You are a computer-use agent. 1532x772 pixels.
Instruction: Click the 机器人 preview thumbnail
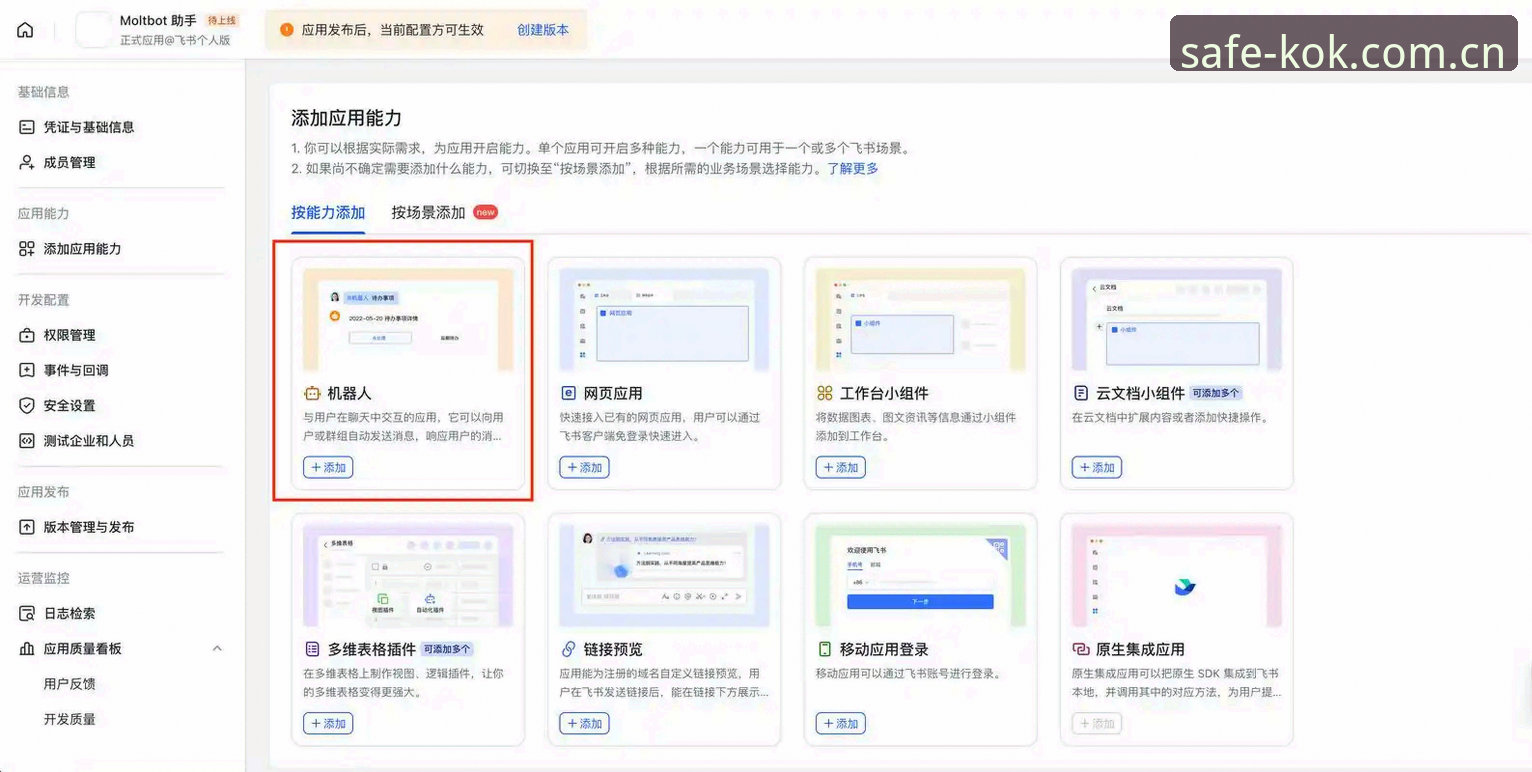click(x=408, y=320)
